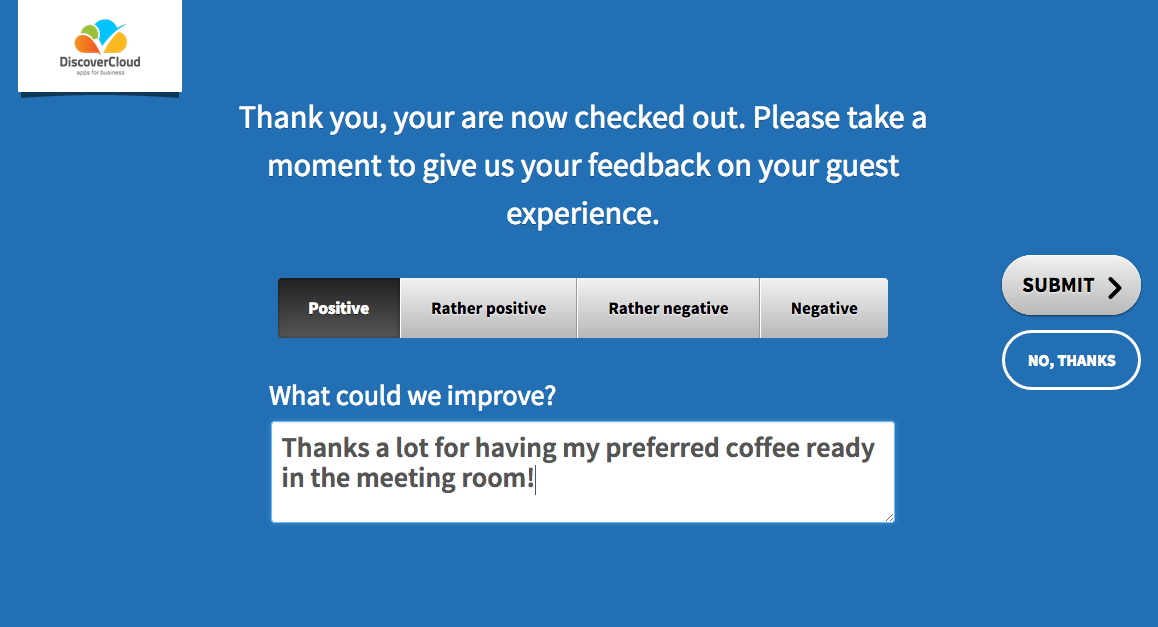Click the "What could we improve?" label
The image size is (1158, 627).
[x=412, y=395]
